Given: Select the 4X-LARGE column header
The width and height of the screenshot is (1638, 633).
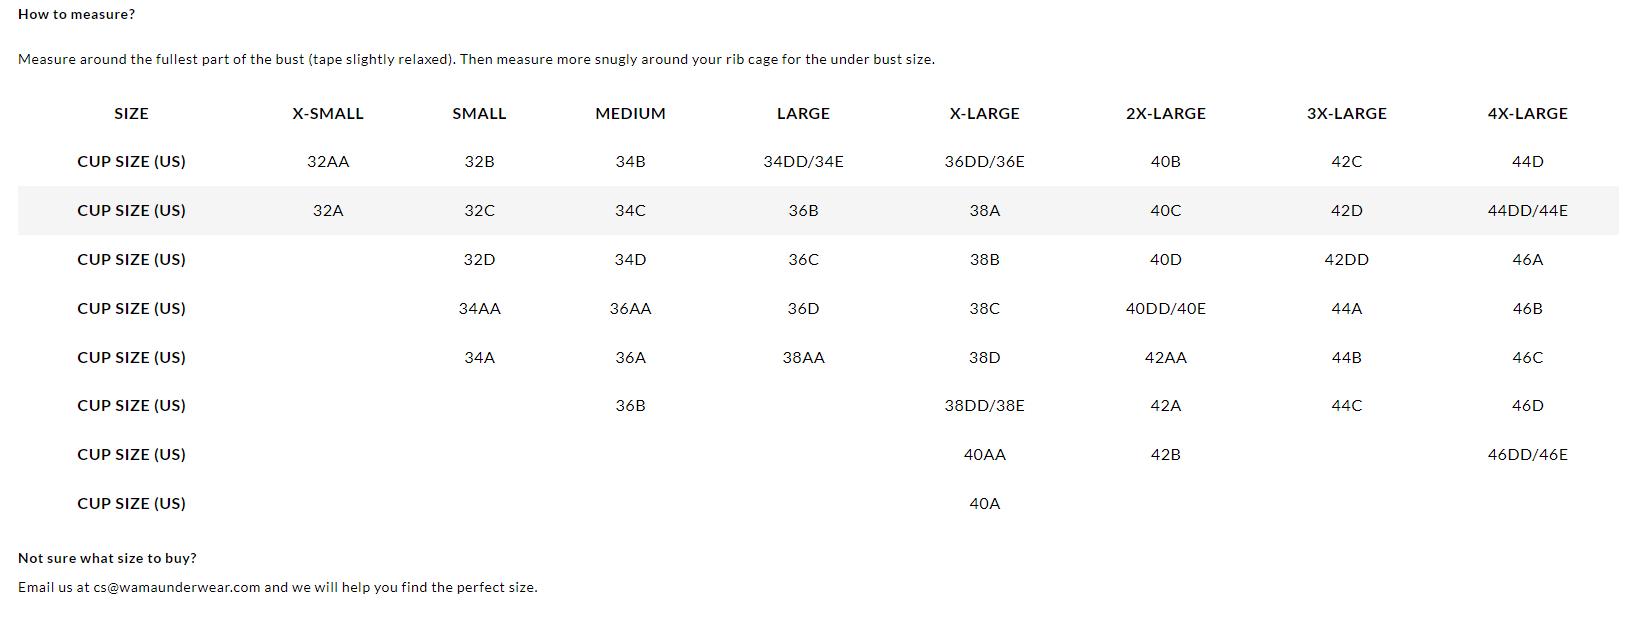Looking at the screenshot, I should pos(1527,113).
